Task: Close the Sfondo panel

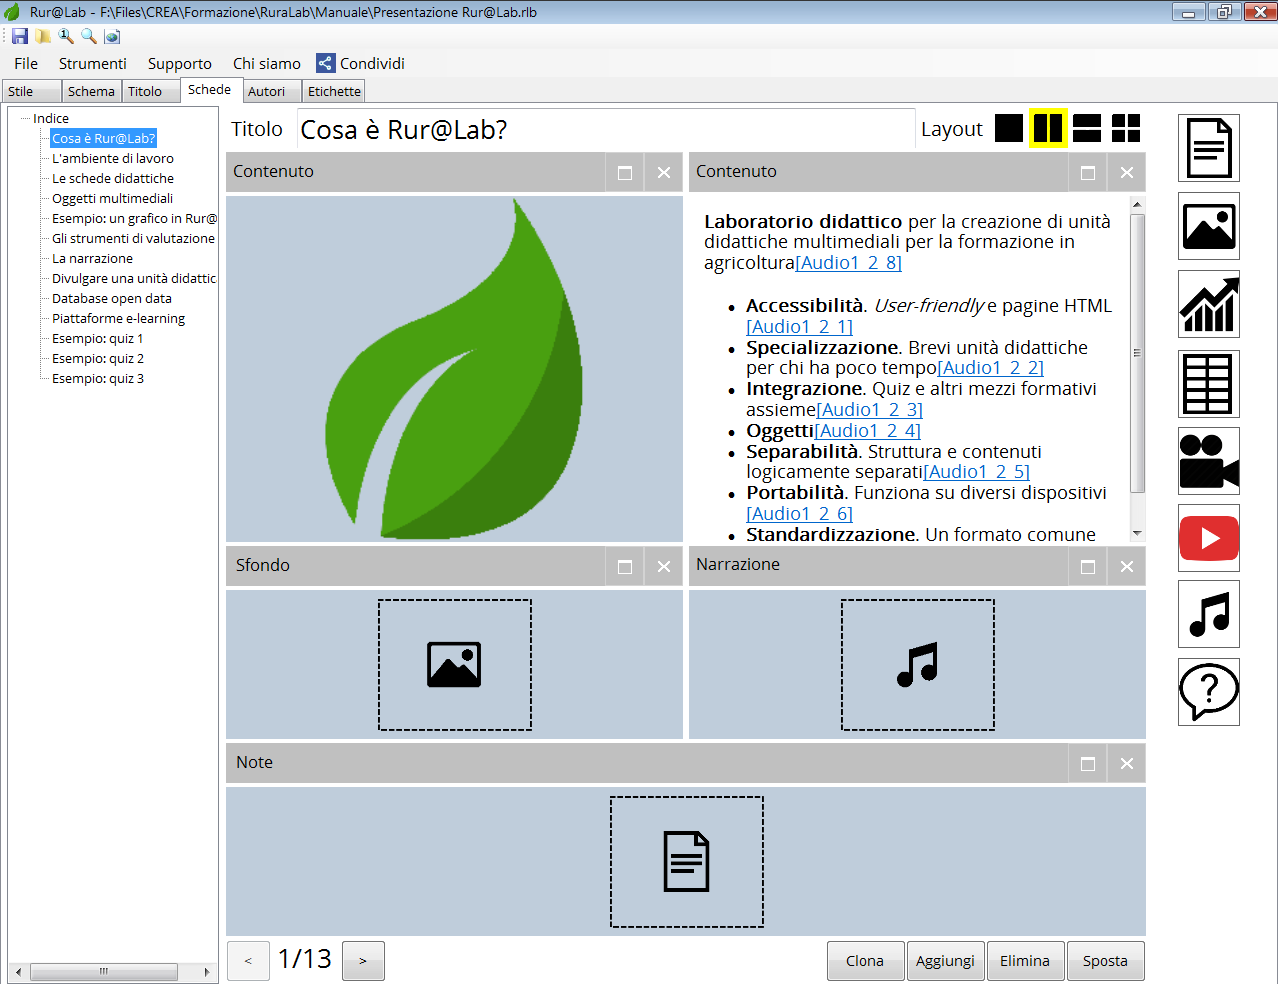Action: coord(664,566)
